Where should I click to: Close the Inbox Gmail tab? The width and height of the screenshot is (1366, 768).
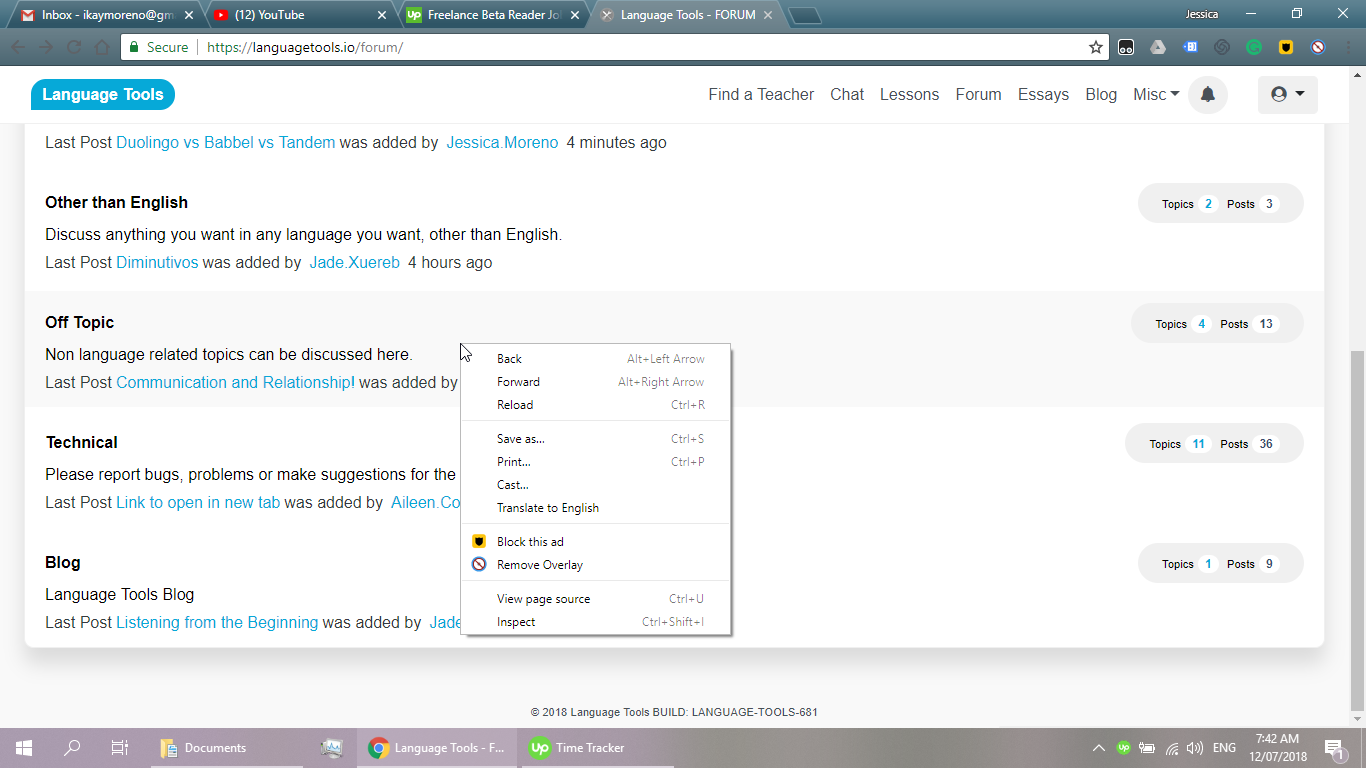click(189, 15)
